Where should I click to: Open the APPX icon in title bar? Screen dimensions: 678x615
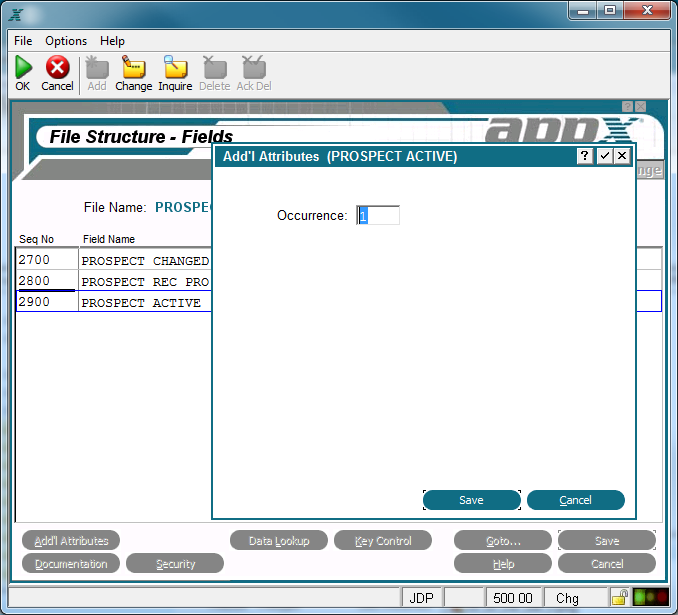click(x=16, y=14)
